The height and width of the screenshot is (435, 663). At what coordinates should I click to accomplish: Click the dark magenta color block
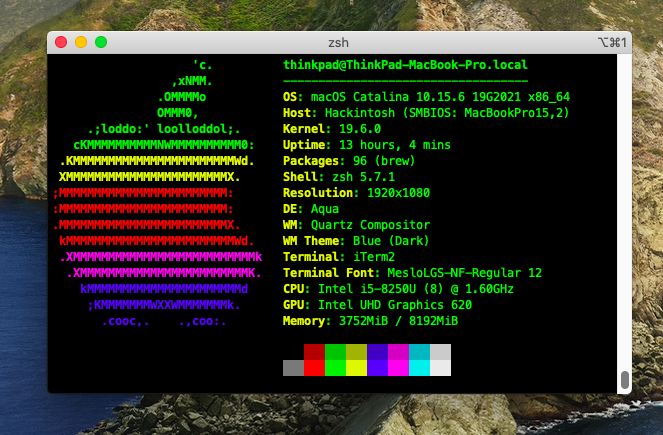pos(398,352)
